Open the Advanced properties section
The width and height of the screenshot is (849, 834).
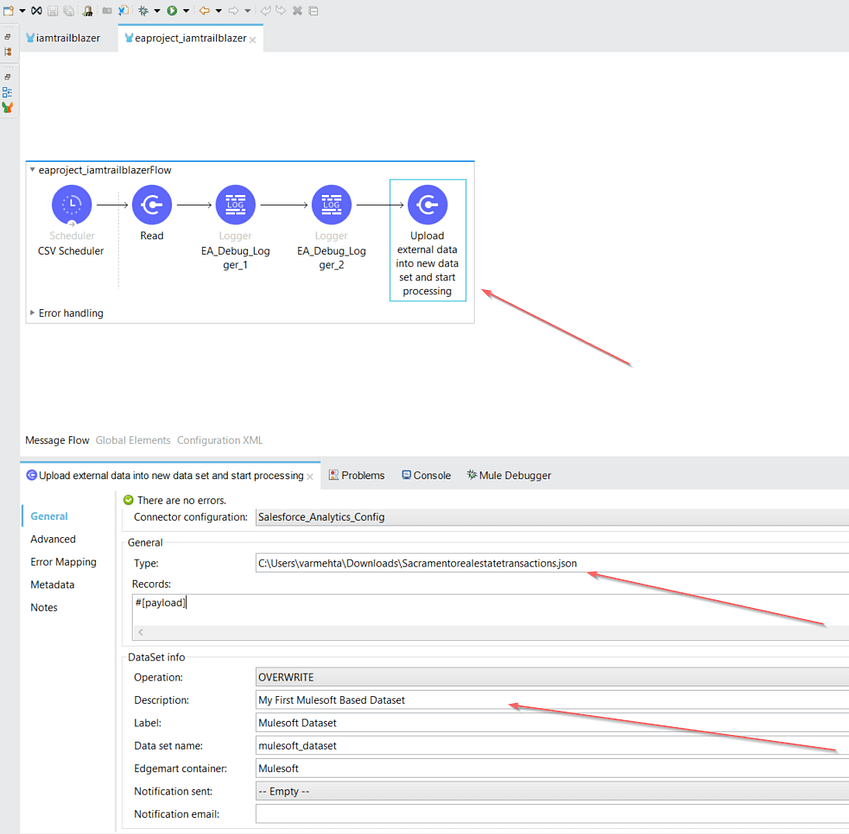[53, 539]
